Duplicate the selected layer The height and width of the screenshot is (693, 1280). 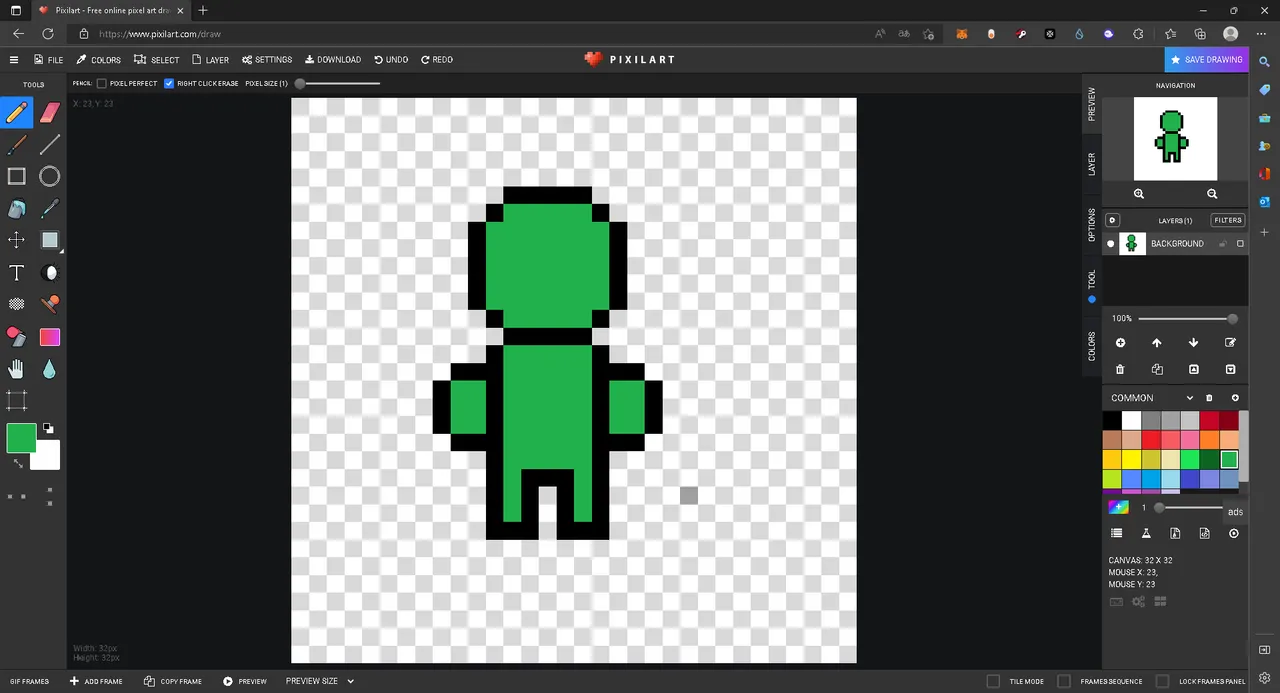[x=1157, y=370]
